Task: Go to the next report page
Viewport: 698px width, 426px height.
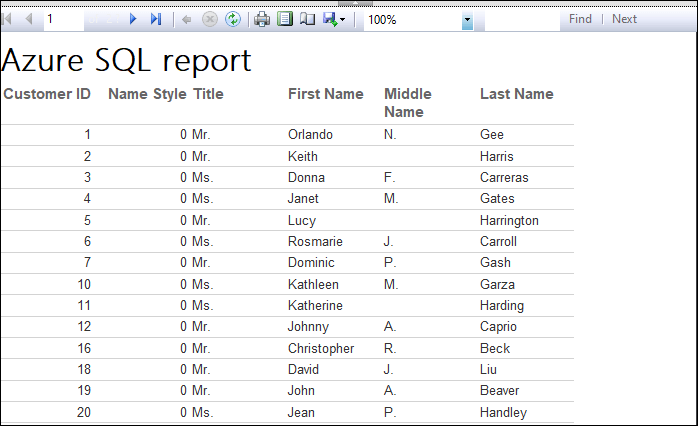Action: tap(133, 19)
